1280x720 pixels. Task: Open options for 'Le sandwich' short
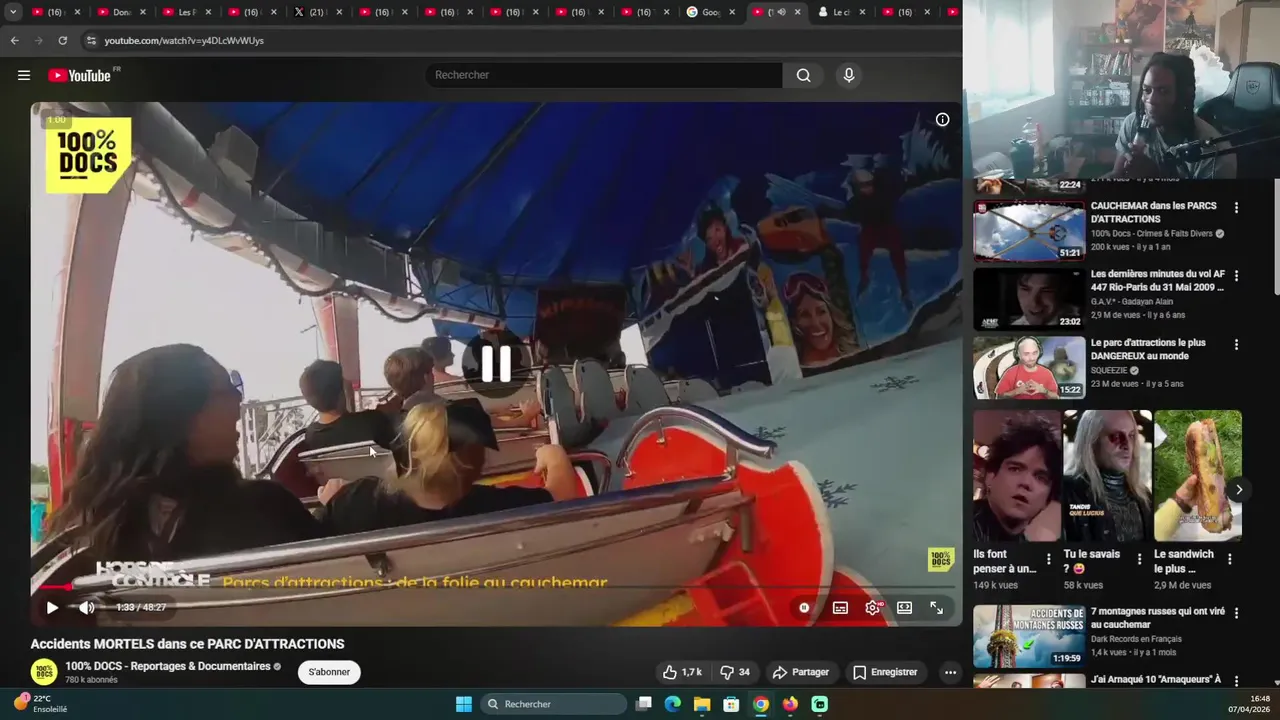tap(1230, 560)
